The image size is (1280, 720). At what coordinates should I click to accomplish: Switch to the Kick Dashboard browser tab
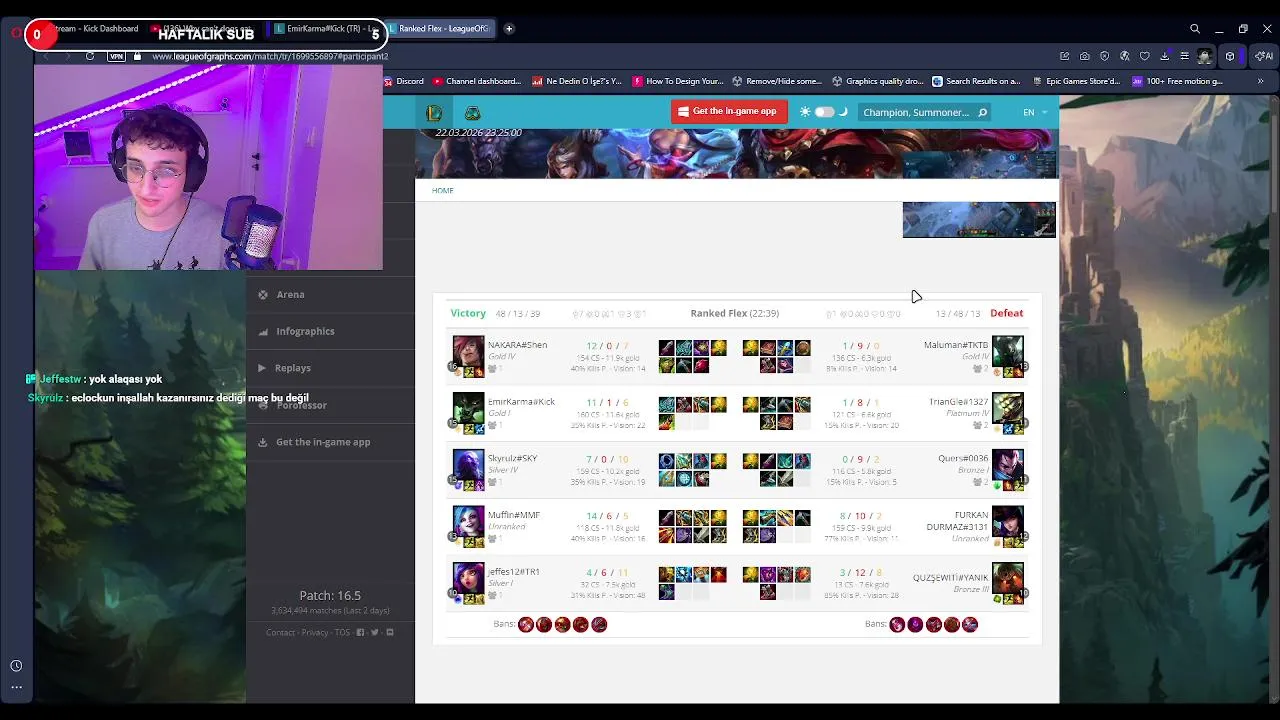pos(97,29)
